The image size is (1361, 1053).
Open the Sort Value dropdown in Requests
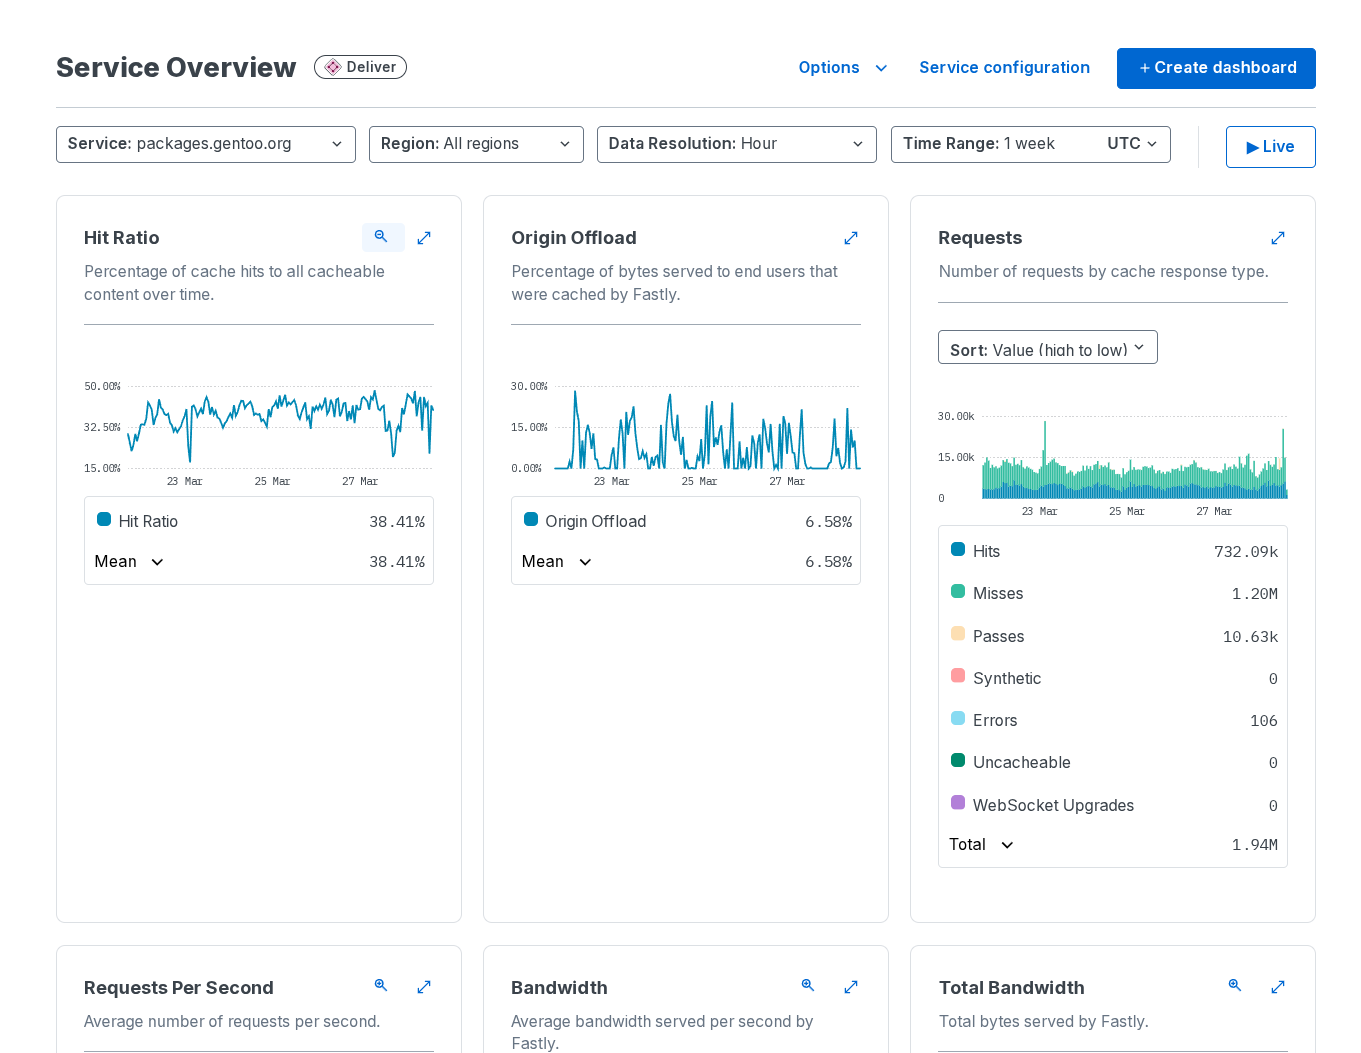click(x=1047, y=348)
